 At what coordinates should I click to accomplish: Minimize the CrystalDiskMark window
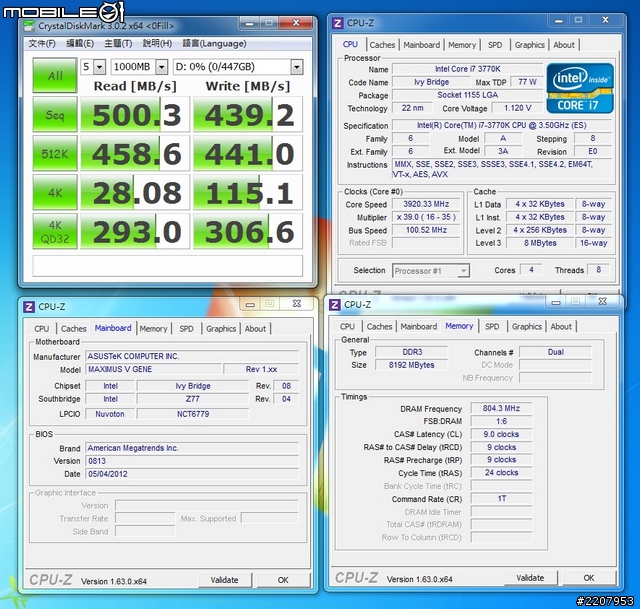tap(250, 24)
